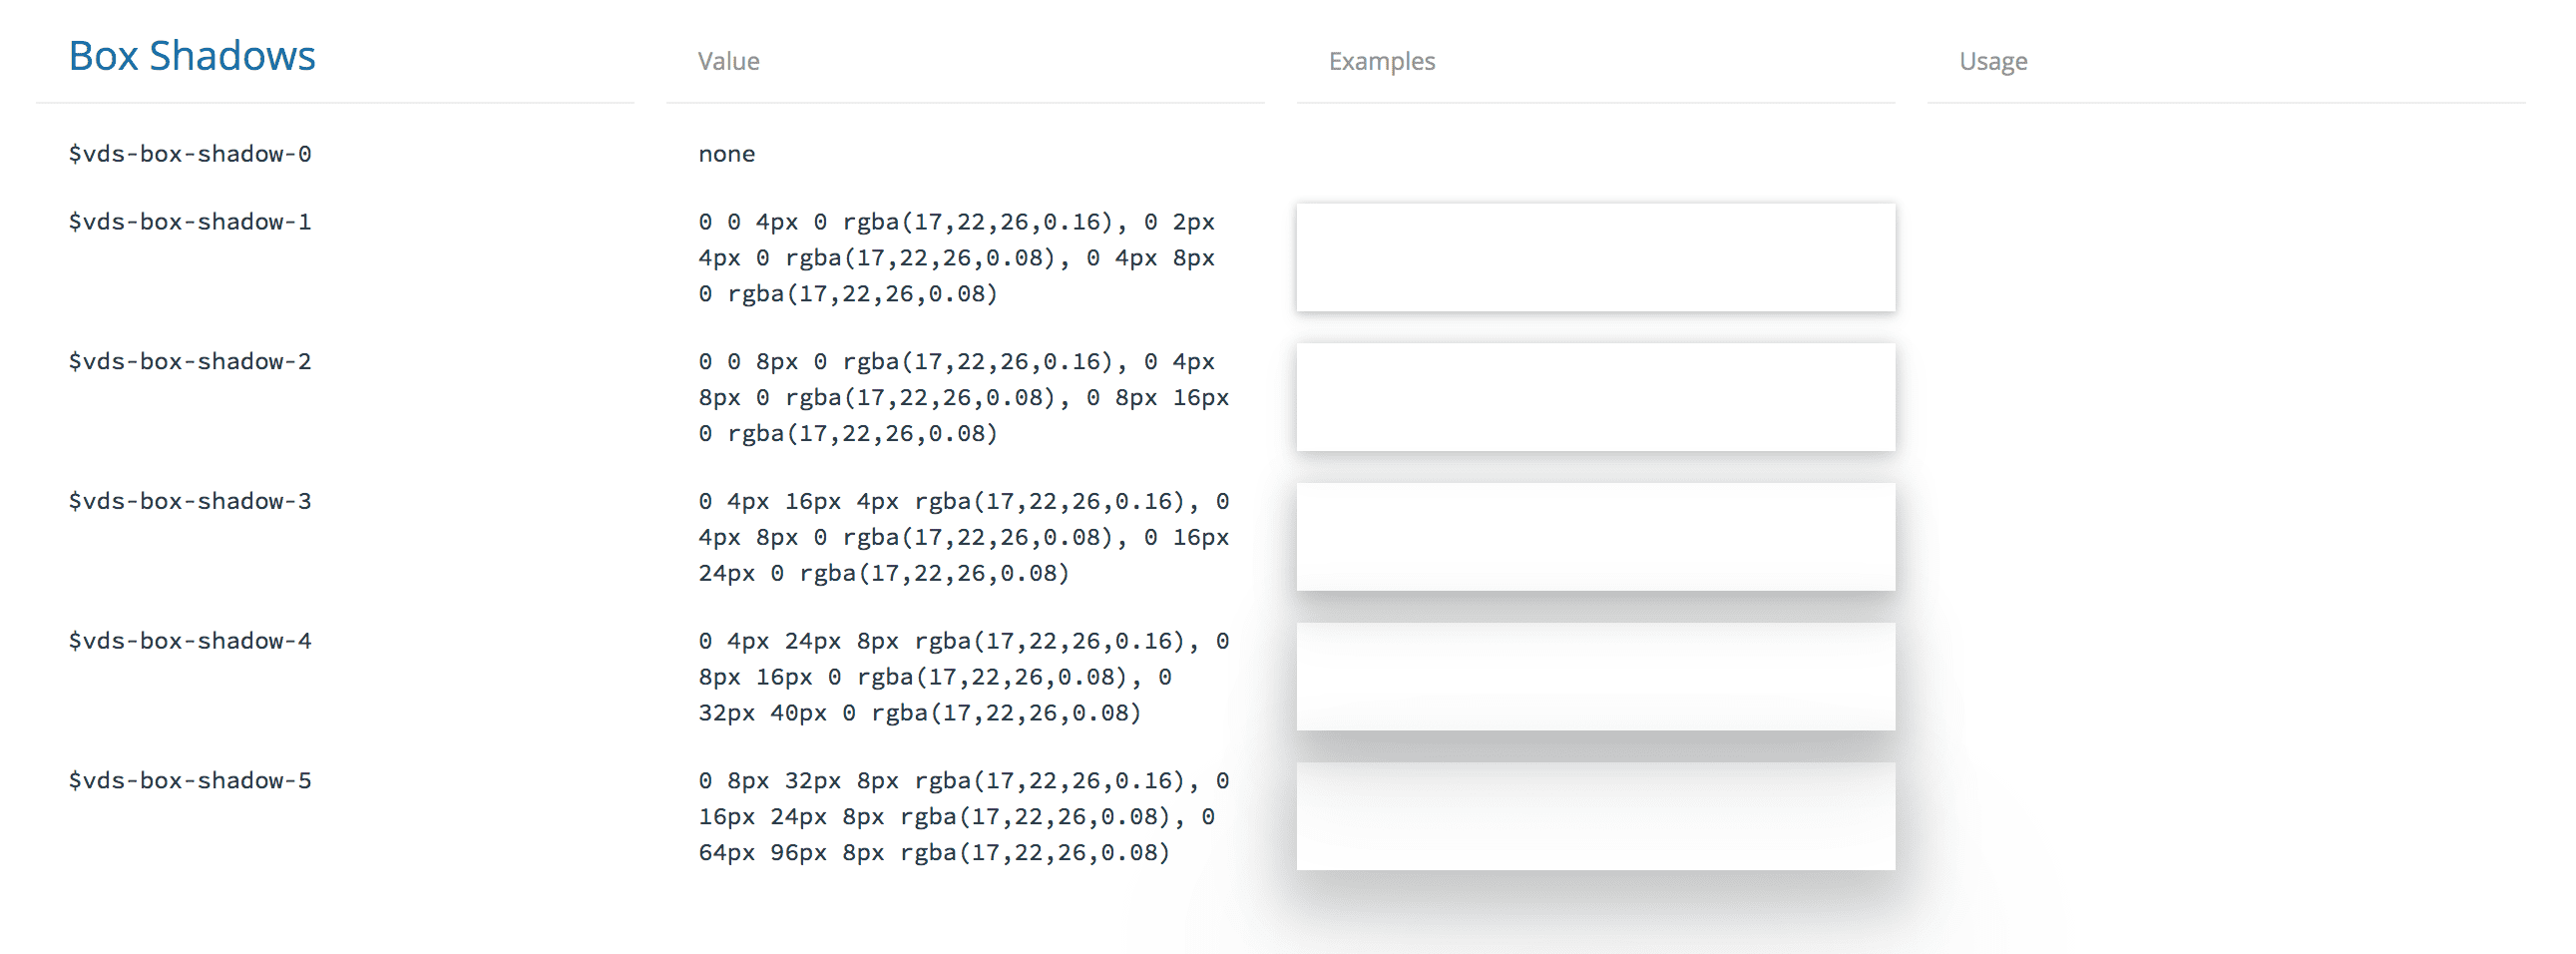Click the box-shadow-2 example preview box

coord(1595,397)
